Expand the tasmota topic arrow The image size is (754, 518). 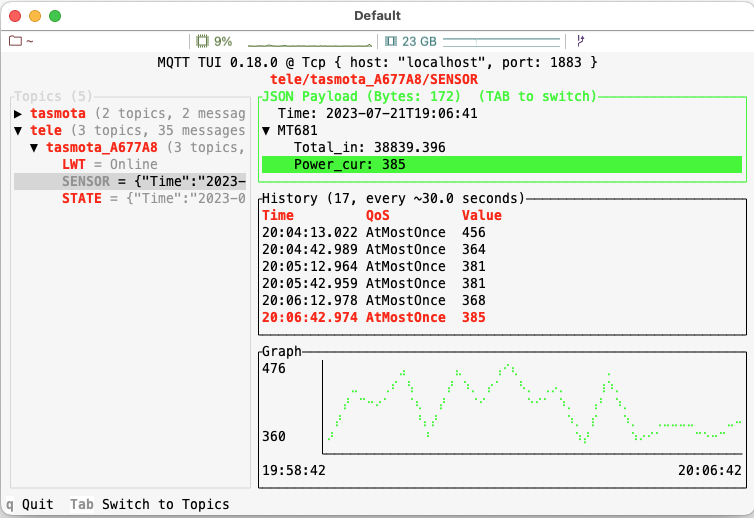click(x=18, y=114)
